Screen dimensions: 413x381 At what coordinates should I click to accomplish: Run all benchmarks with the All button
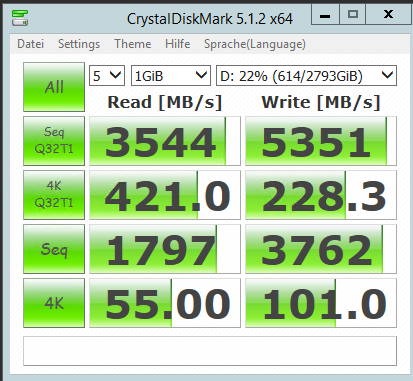coord(54,87)
